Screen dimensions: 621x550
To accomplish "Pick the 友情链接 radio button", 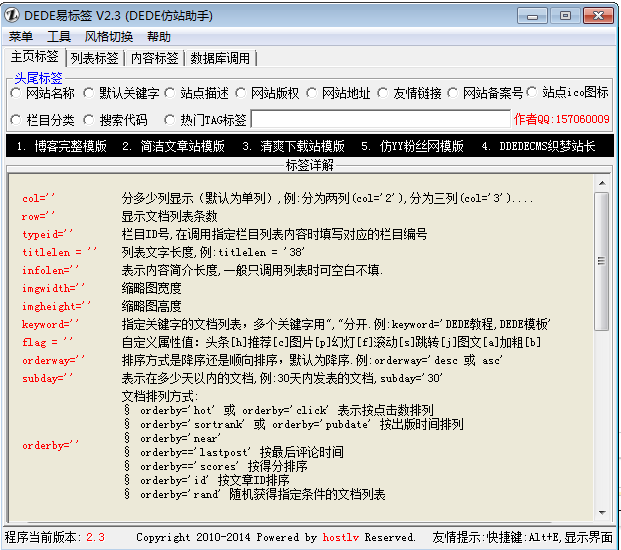I will (383, 93).
